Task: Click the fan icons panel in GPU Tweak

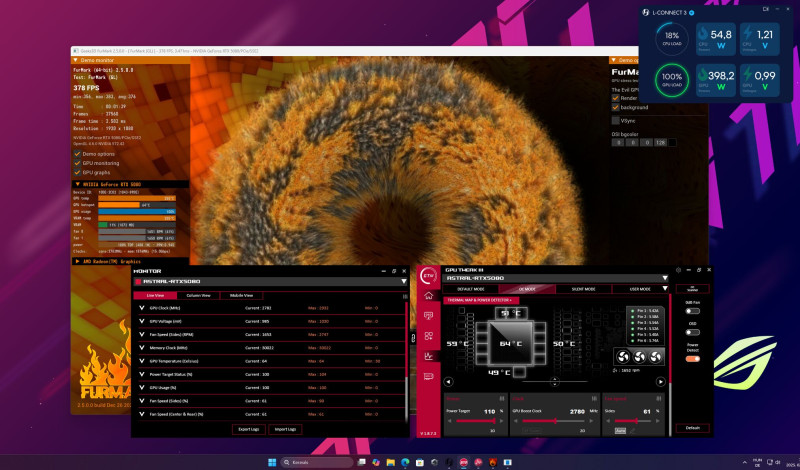Action: tap(639, 356)
